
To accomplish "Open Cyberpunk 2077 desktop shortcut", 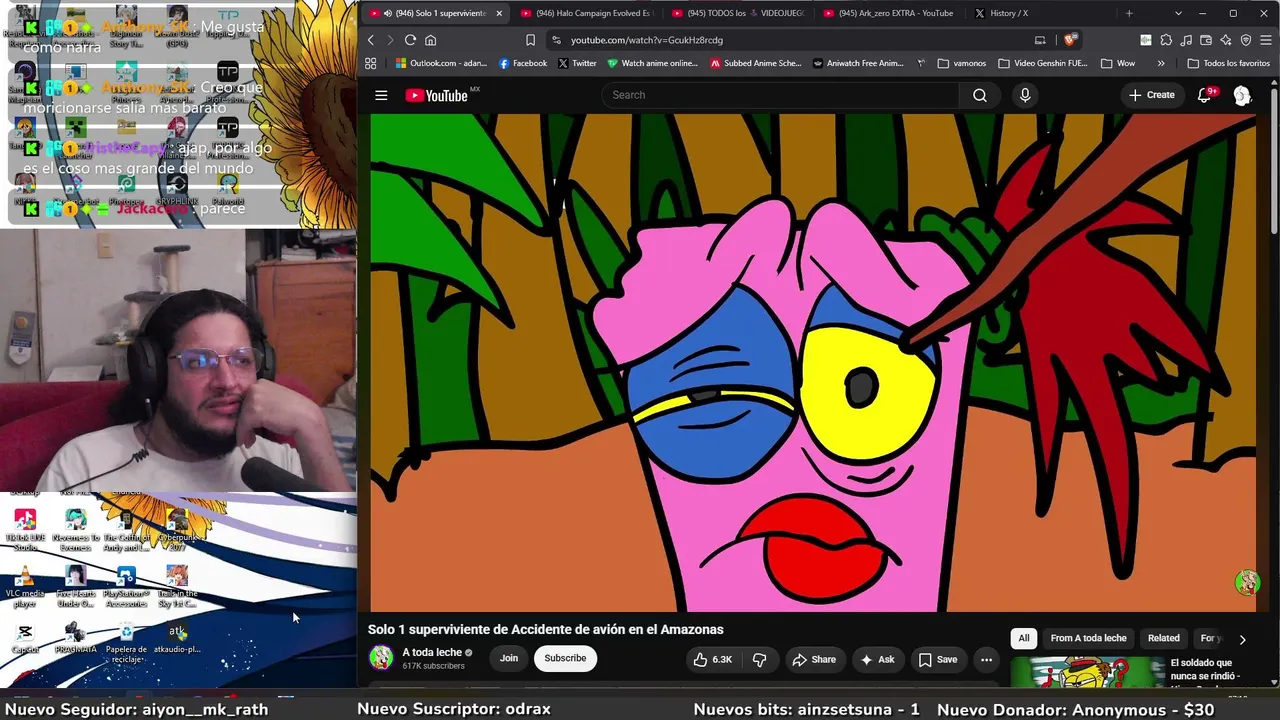I will click(x=177, y=529).
